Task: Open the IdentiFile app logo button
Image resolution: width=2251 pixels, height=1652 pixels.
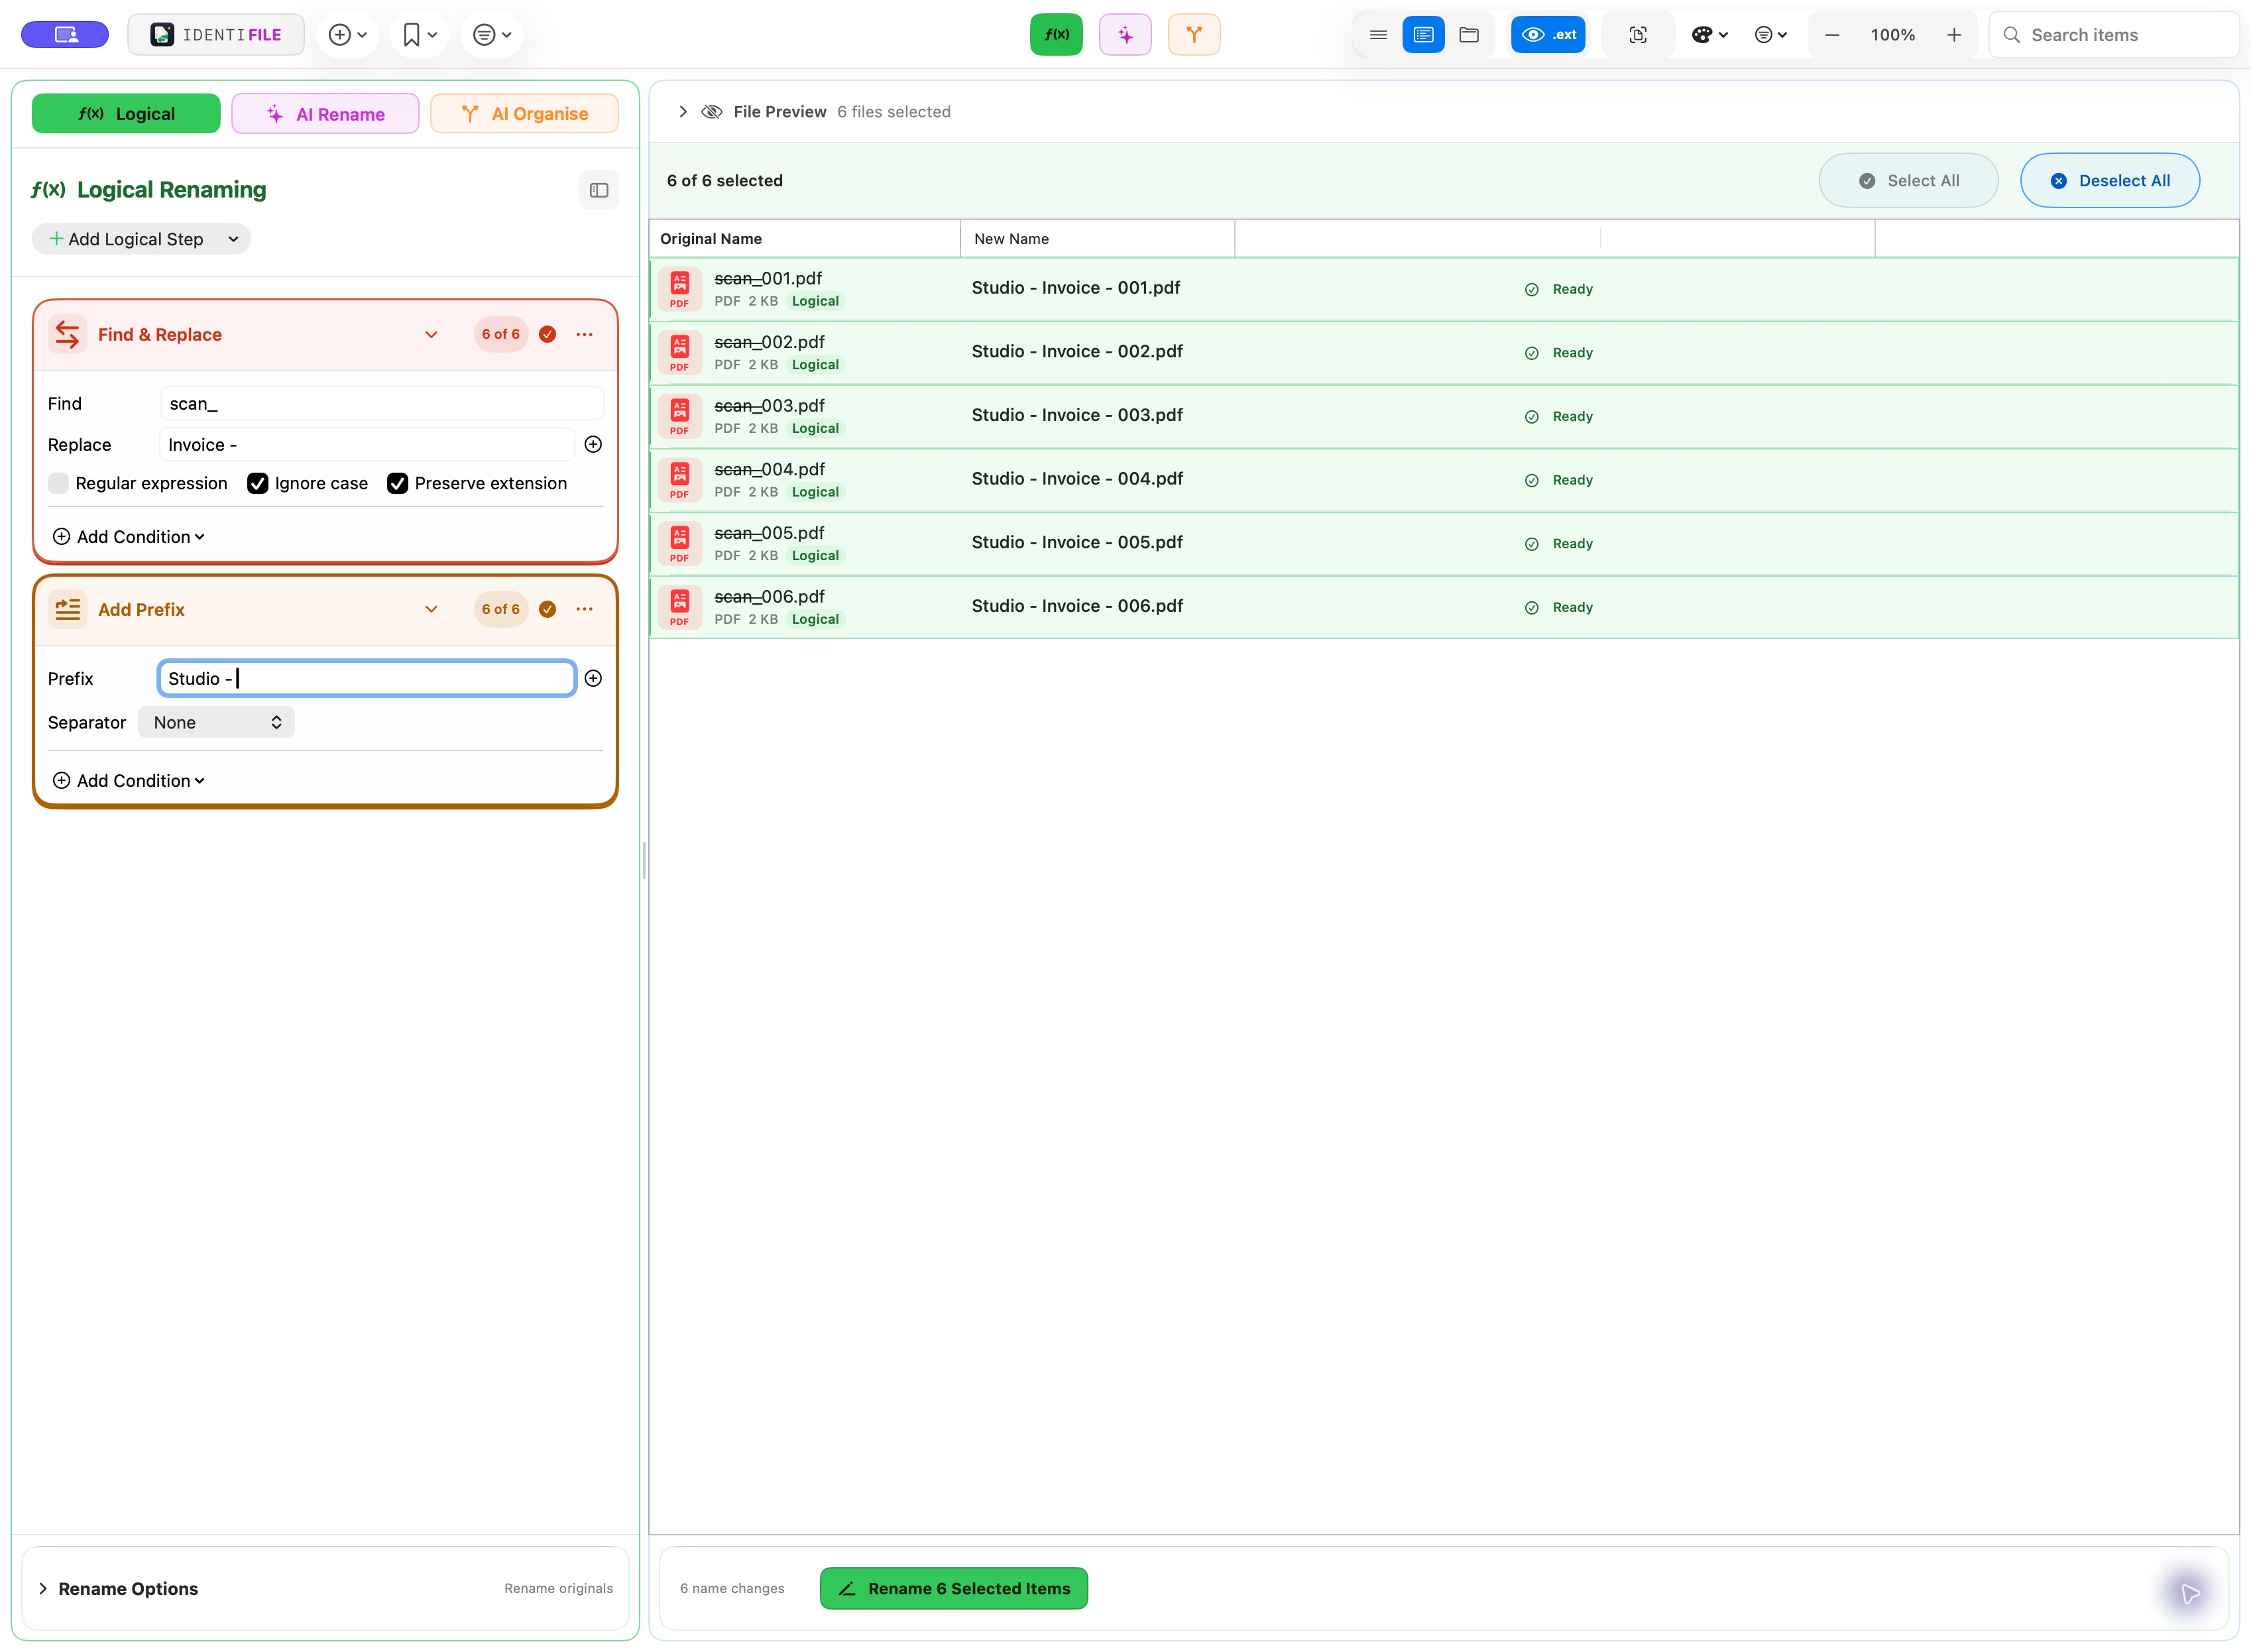Action: click(x=216, y=35)
